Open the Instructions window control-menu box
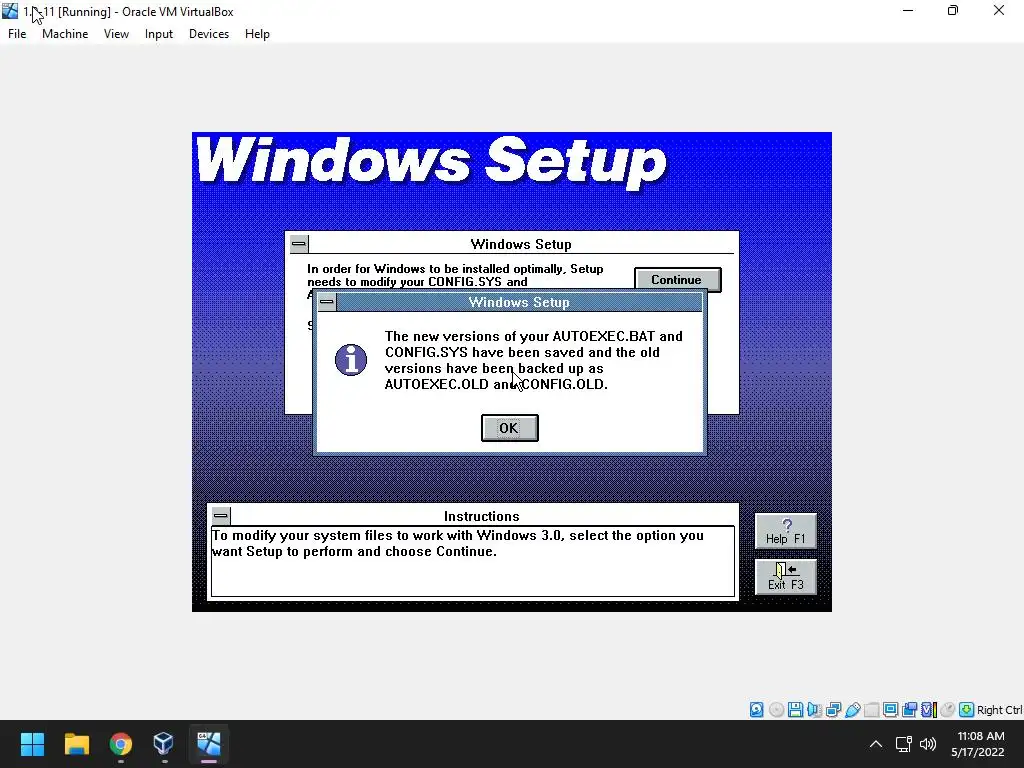The height and width of the screenshot is (768, 1024). coord(221,516)
